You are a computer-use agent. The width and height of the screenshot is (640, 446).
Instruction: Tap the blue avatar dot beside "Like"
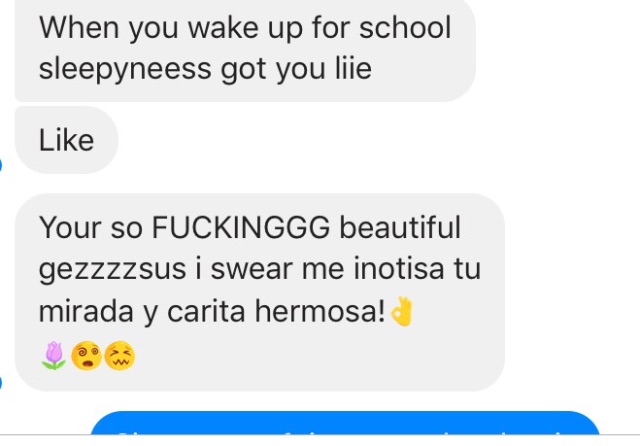pyautogui.click(x=1, y=166)
